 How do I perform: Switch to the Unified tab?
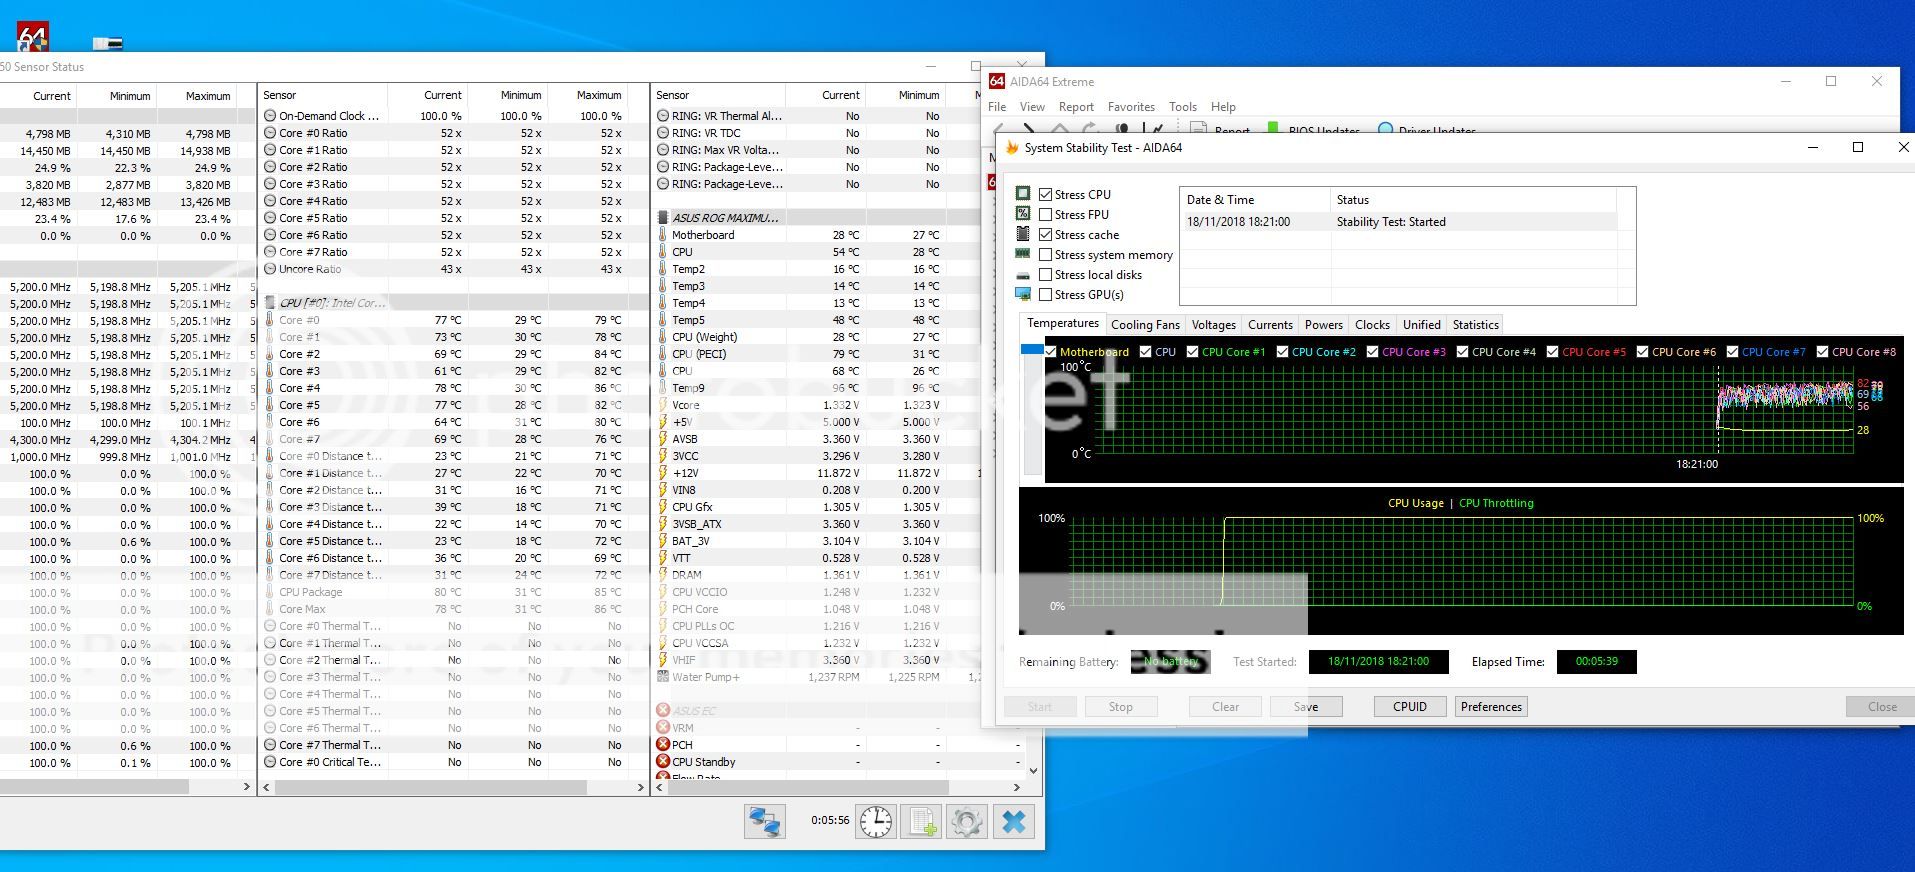coord(1421,325)
